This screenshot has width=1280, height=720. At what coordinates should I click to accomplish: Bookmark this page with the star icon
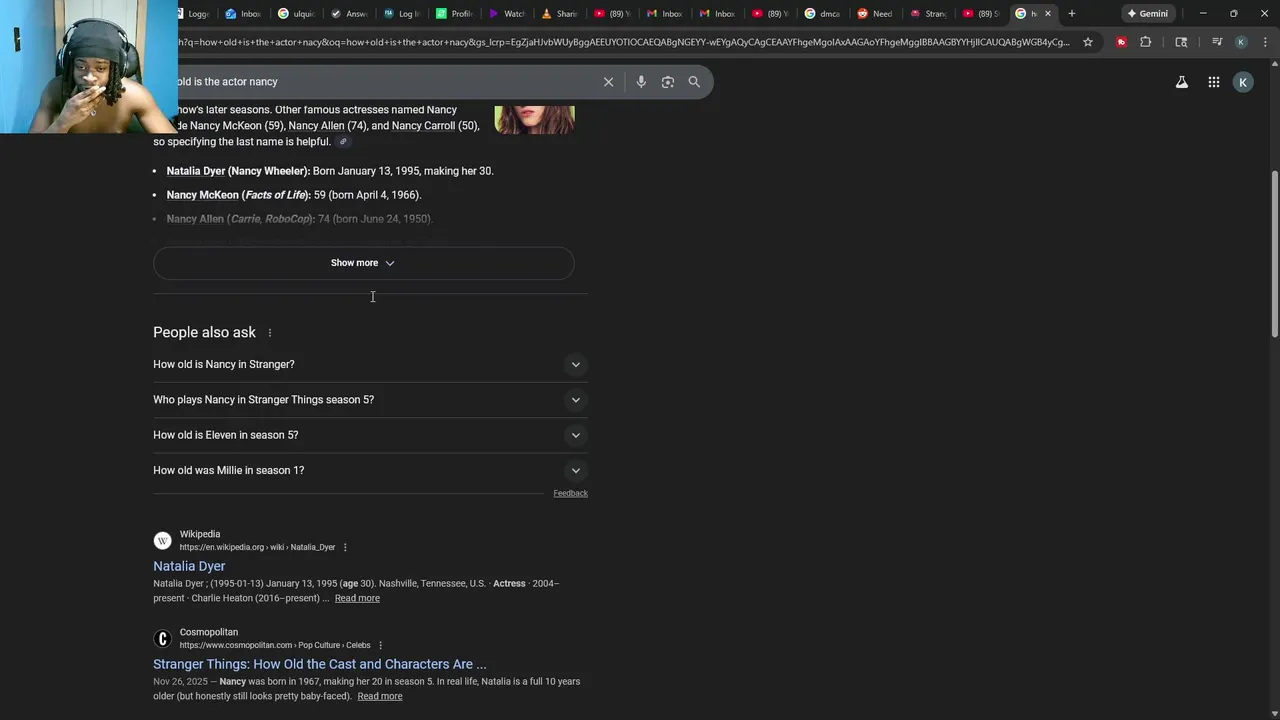point(1088,42)
